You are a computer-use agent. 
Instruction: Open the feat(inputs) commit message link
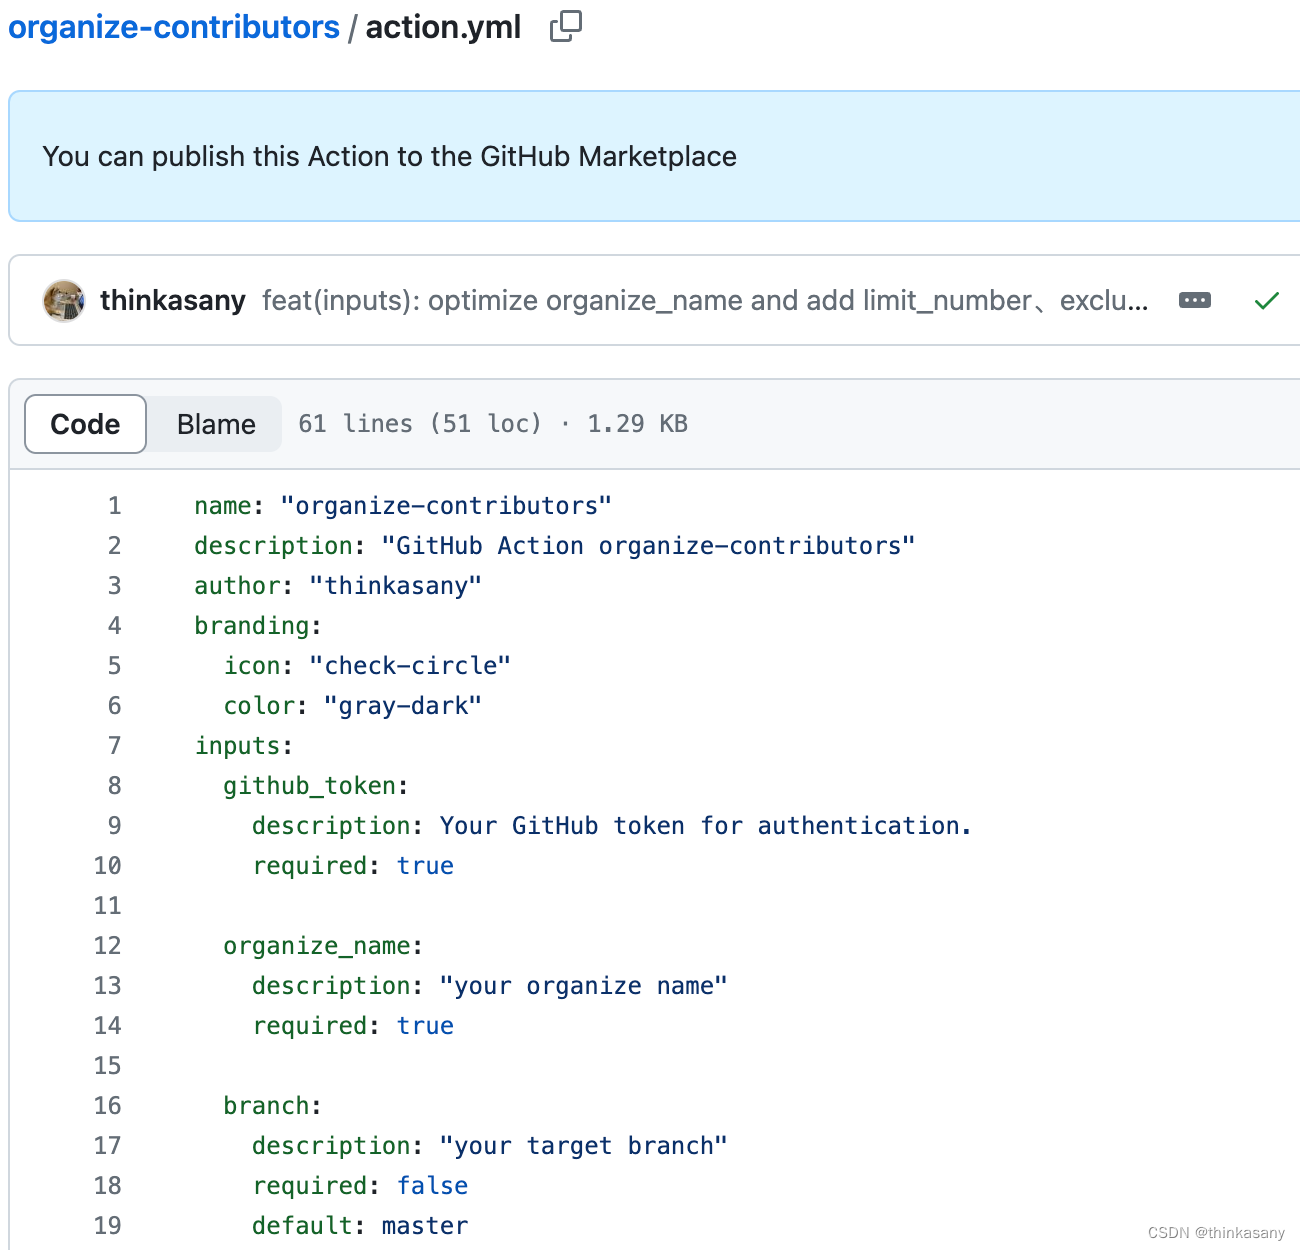(705, 301)
